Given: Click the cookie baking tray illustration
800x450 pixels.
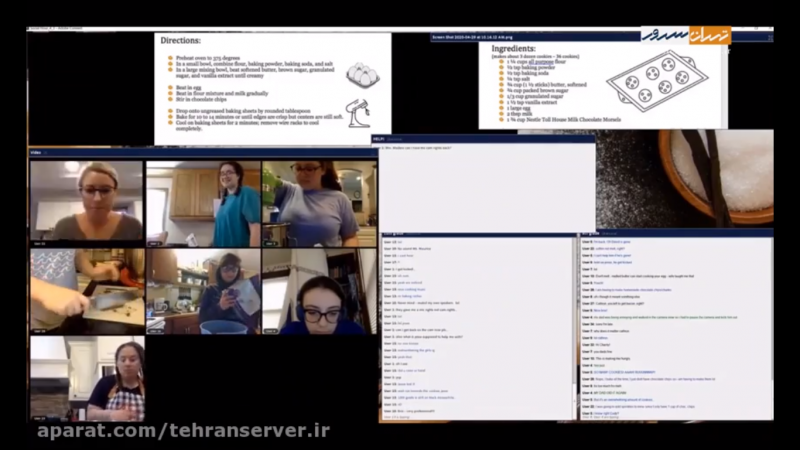Looking at the screenshot, I should (657, 78).
